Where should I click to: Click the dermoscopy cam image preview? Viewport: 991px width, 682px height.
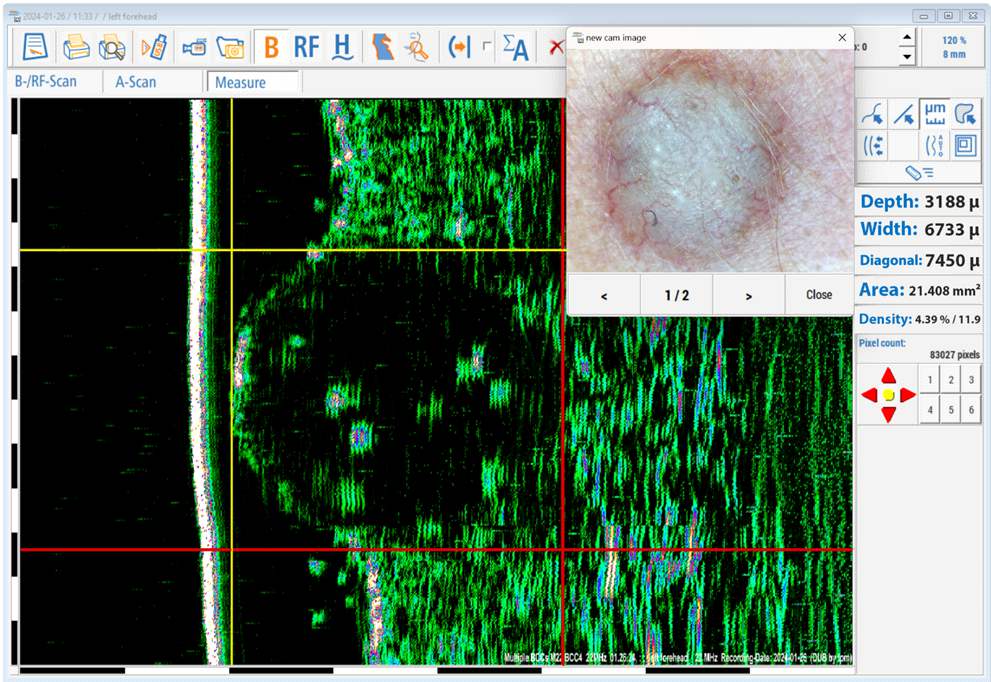point(710,160)
